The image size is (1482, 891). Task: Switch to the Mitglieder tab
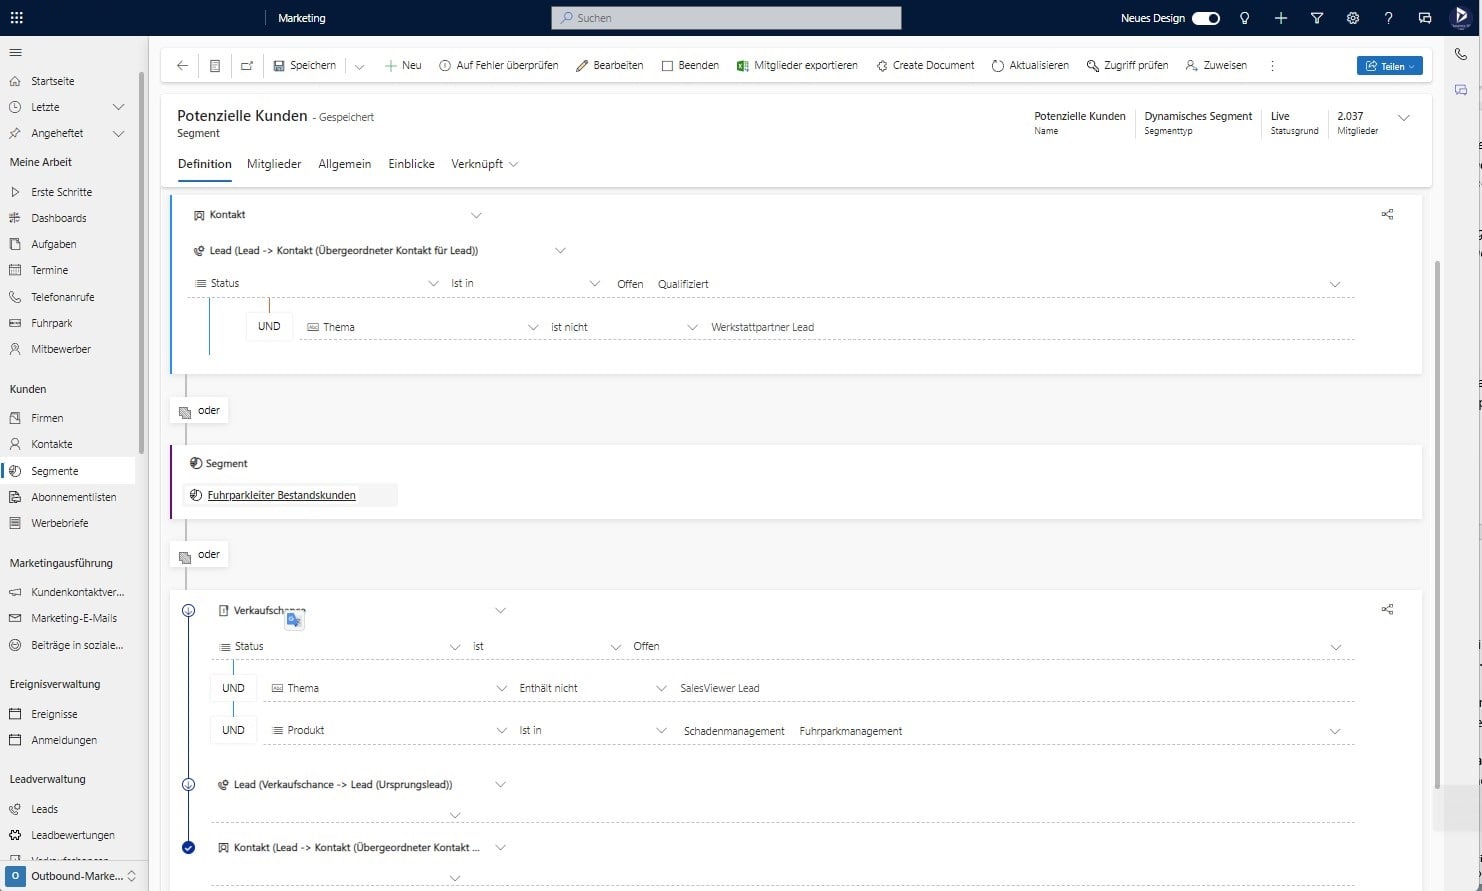[x=273, y=164]
